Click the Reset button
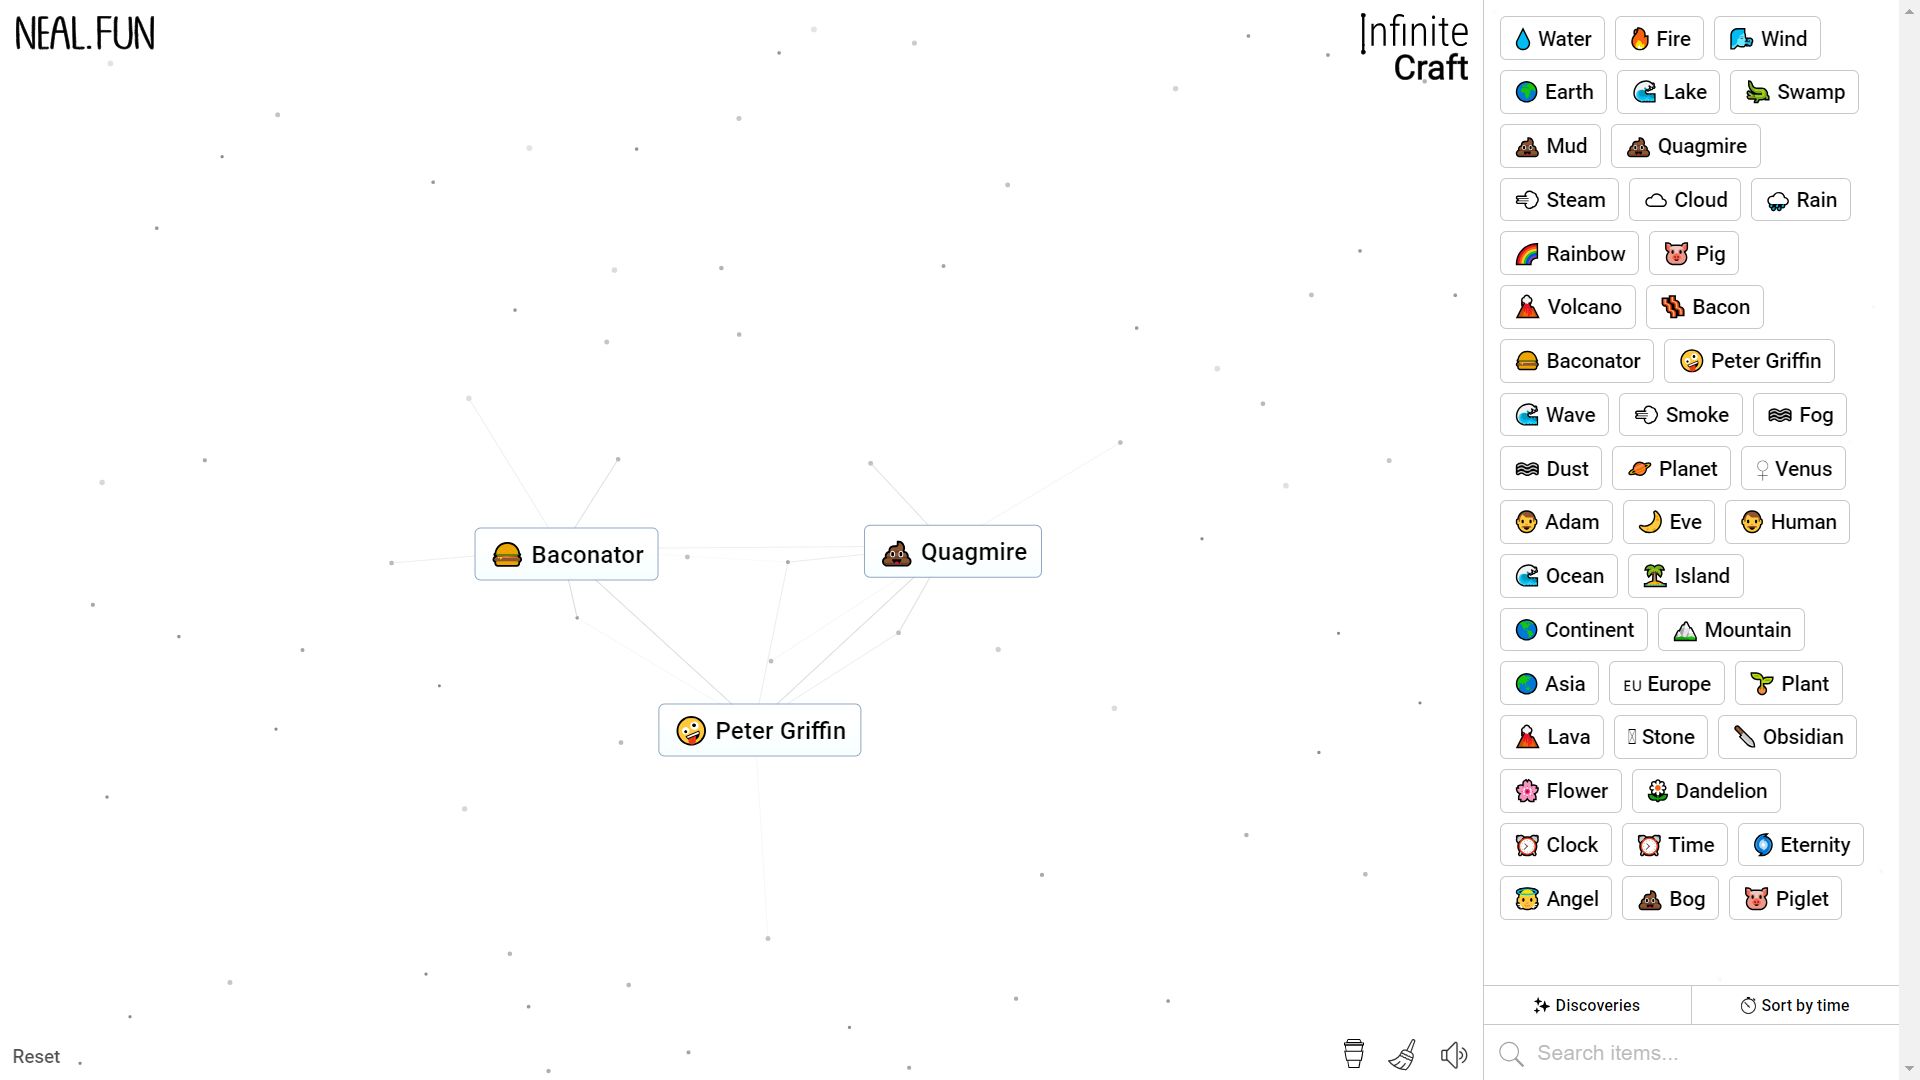 [x=36, y=1056]
